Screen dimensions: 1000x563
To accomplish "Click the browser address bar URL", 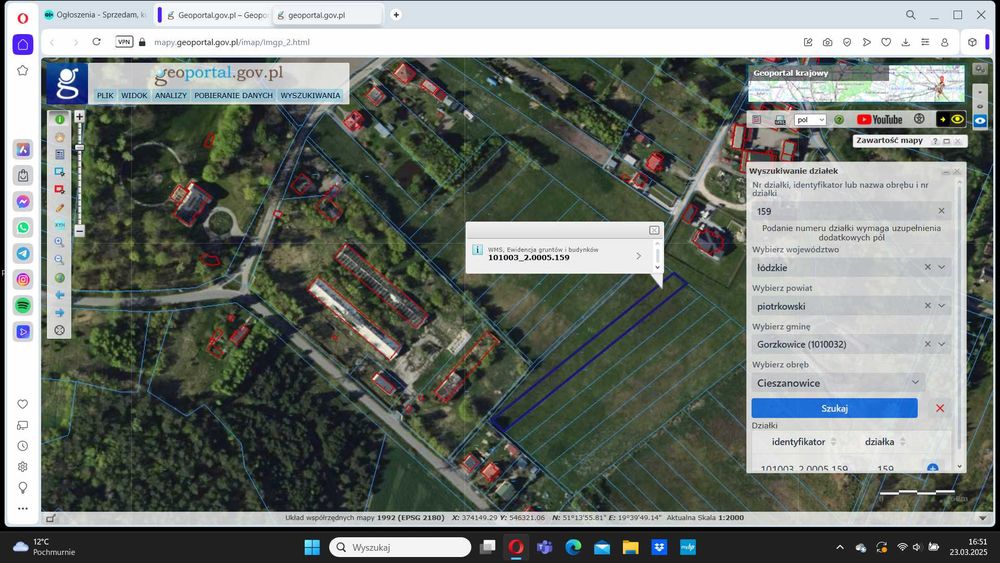I will (232, 42).
